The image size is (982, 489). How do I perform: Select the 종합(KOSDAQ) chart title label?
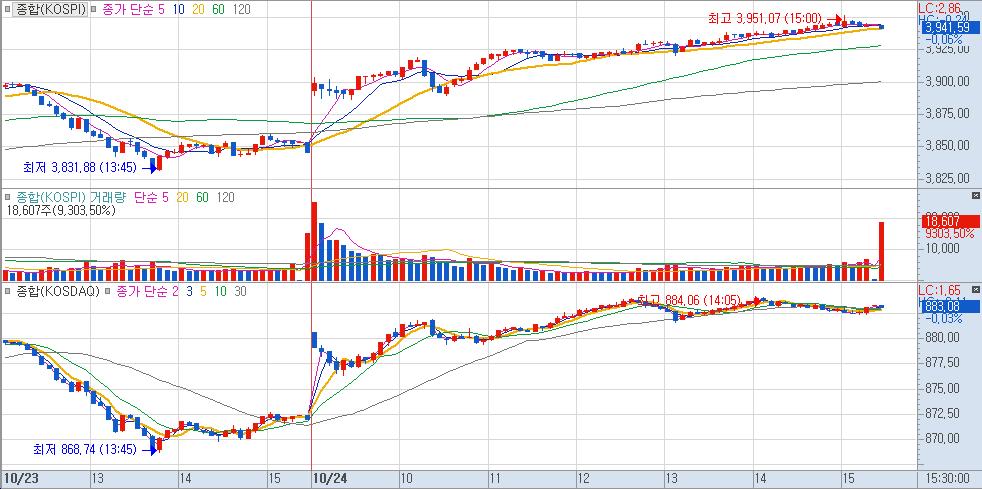click(x=57, y=291)
